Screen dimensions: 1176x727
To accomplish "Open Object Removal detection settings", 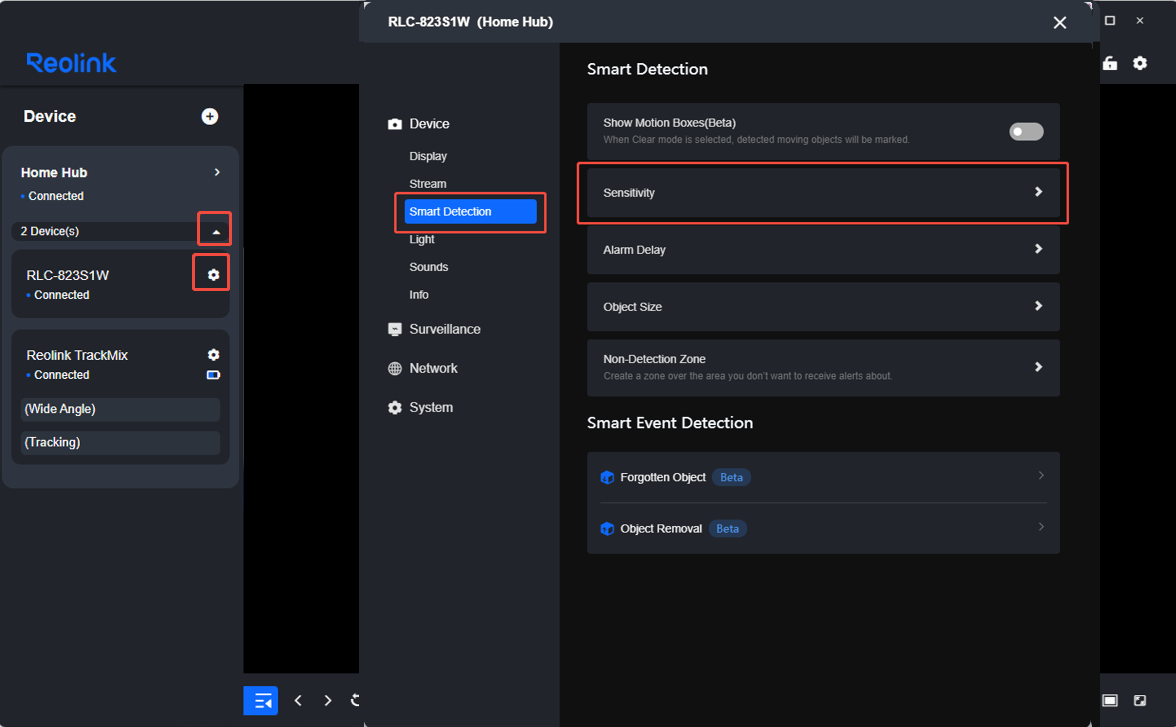I will (x=823, y=528).
